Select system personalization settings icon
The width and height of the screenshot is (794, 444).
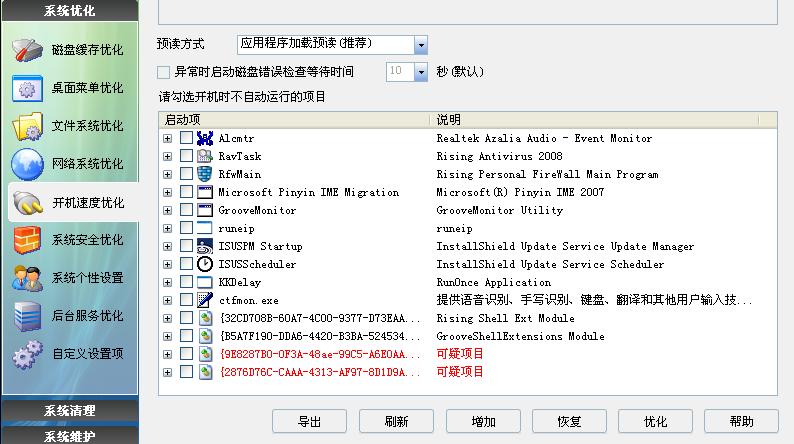(28, 277)
